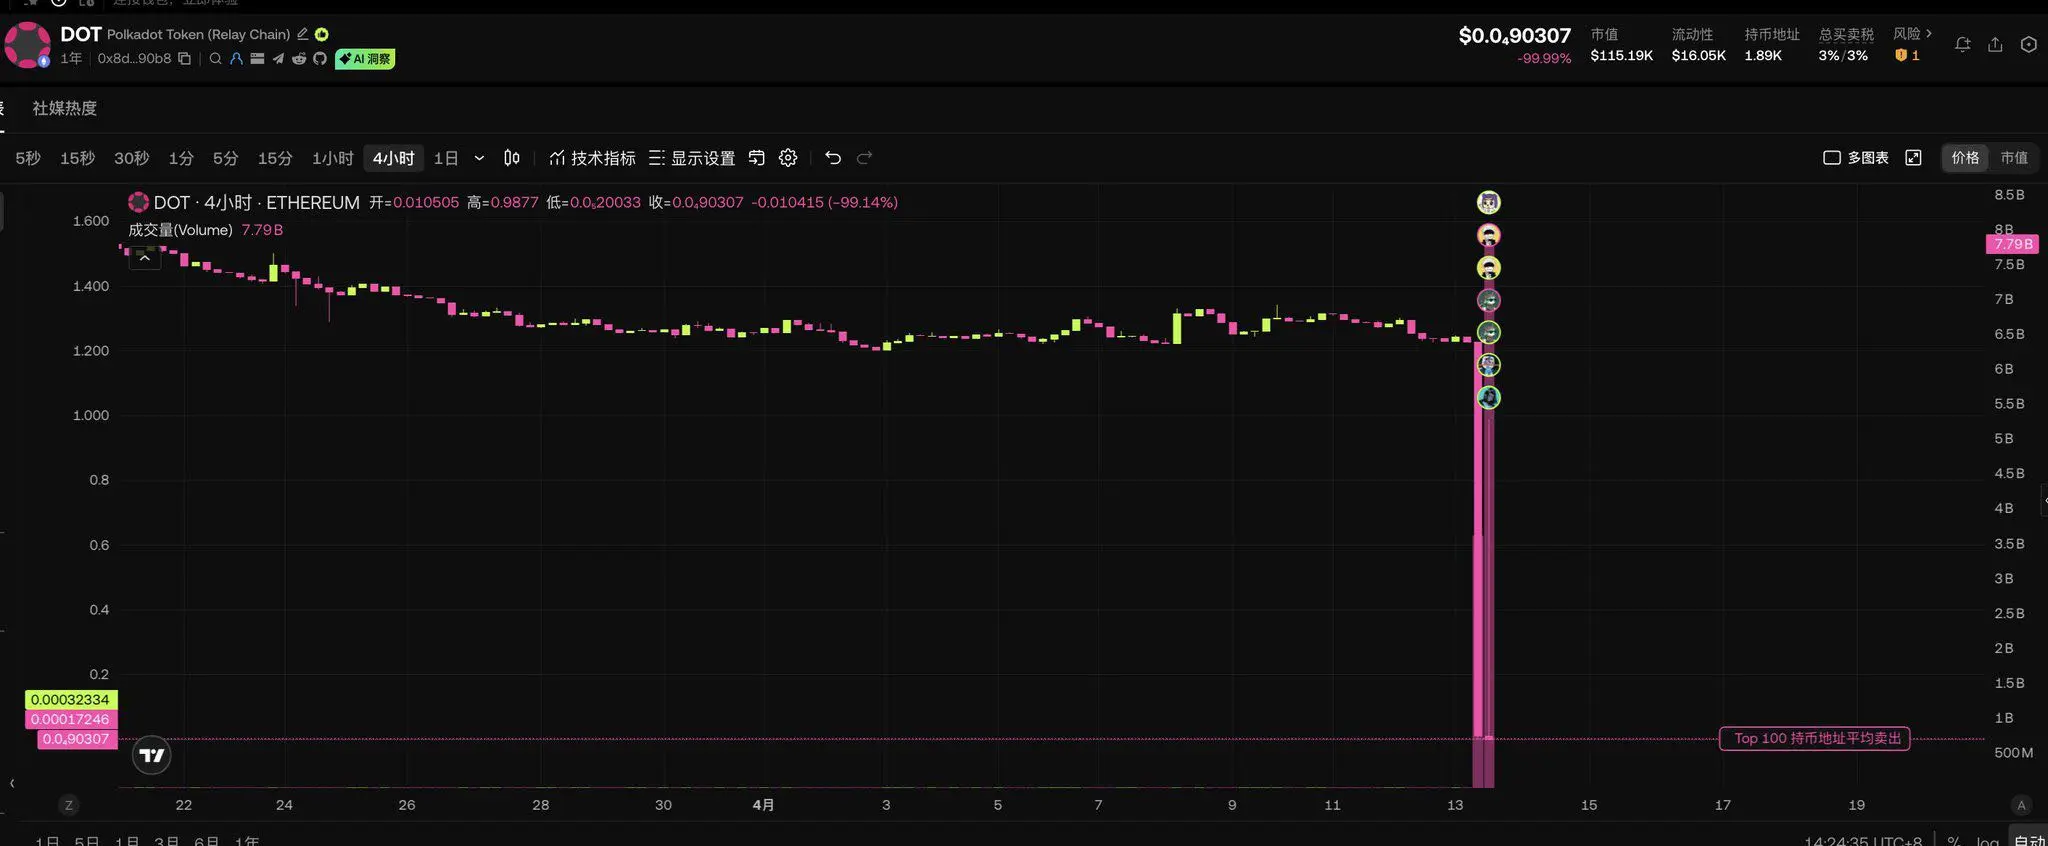This screenshot has width=2048, height=846.
Task: Copy the 0x8d...90b8 contract address
Action: (184, 59)
